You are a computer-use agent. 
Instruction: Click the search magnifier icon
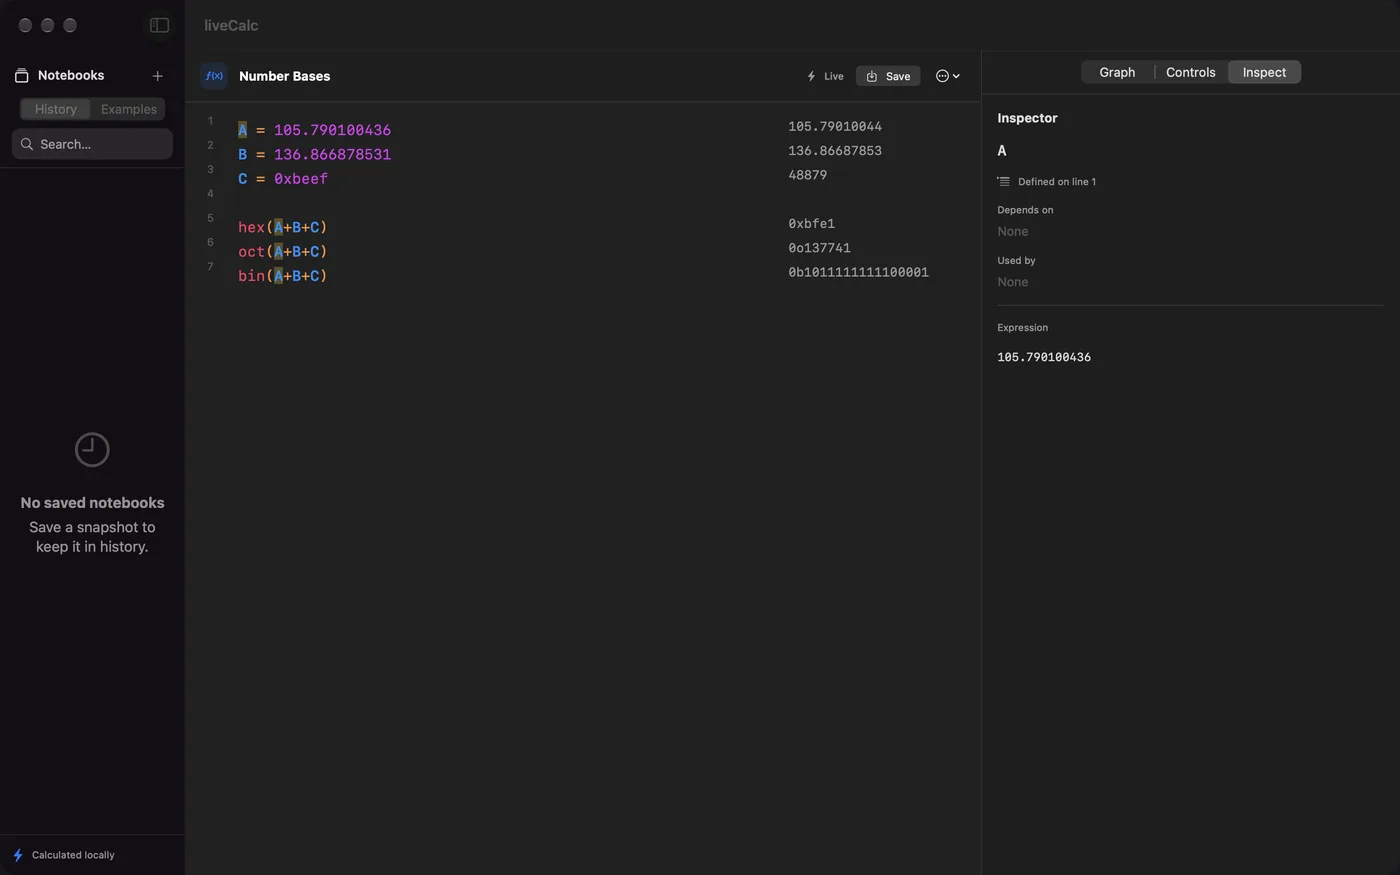pos(27,144)
